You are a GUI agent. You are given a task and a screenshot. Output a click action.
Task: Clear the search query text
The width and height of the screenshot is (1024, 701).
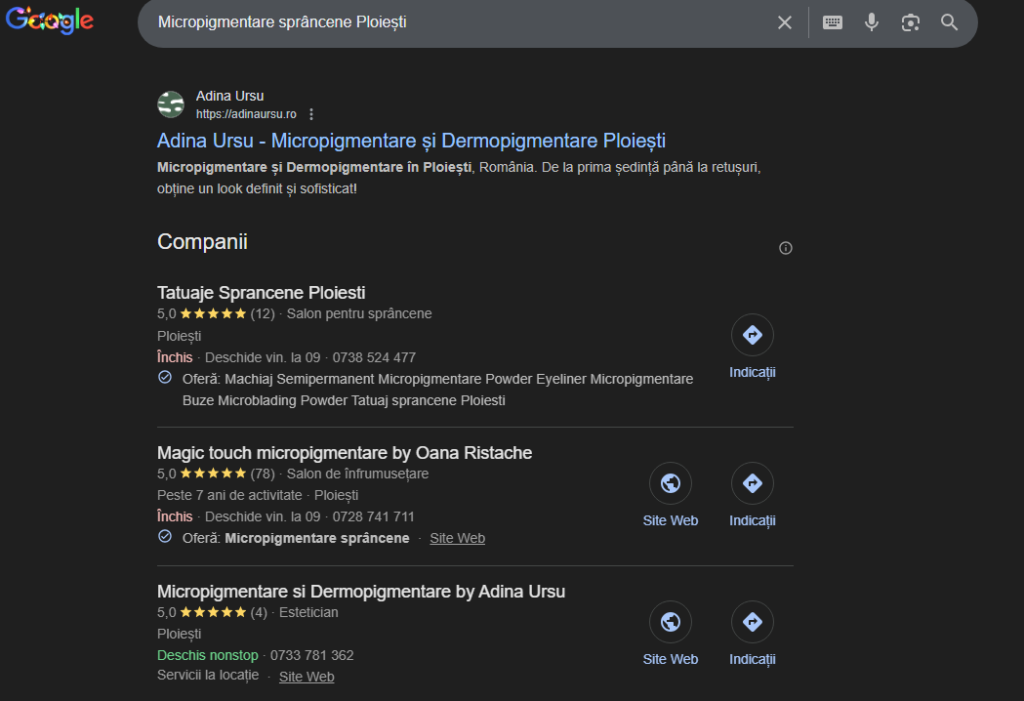tap(785, 22)
